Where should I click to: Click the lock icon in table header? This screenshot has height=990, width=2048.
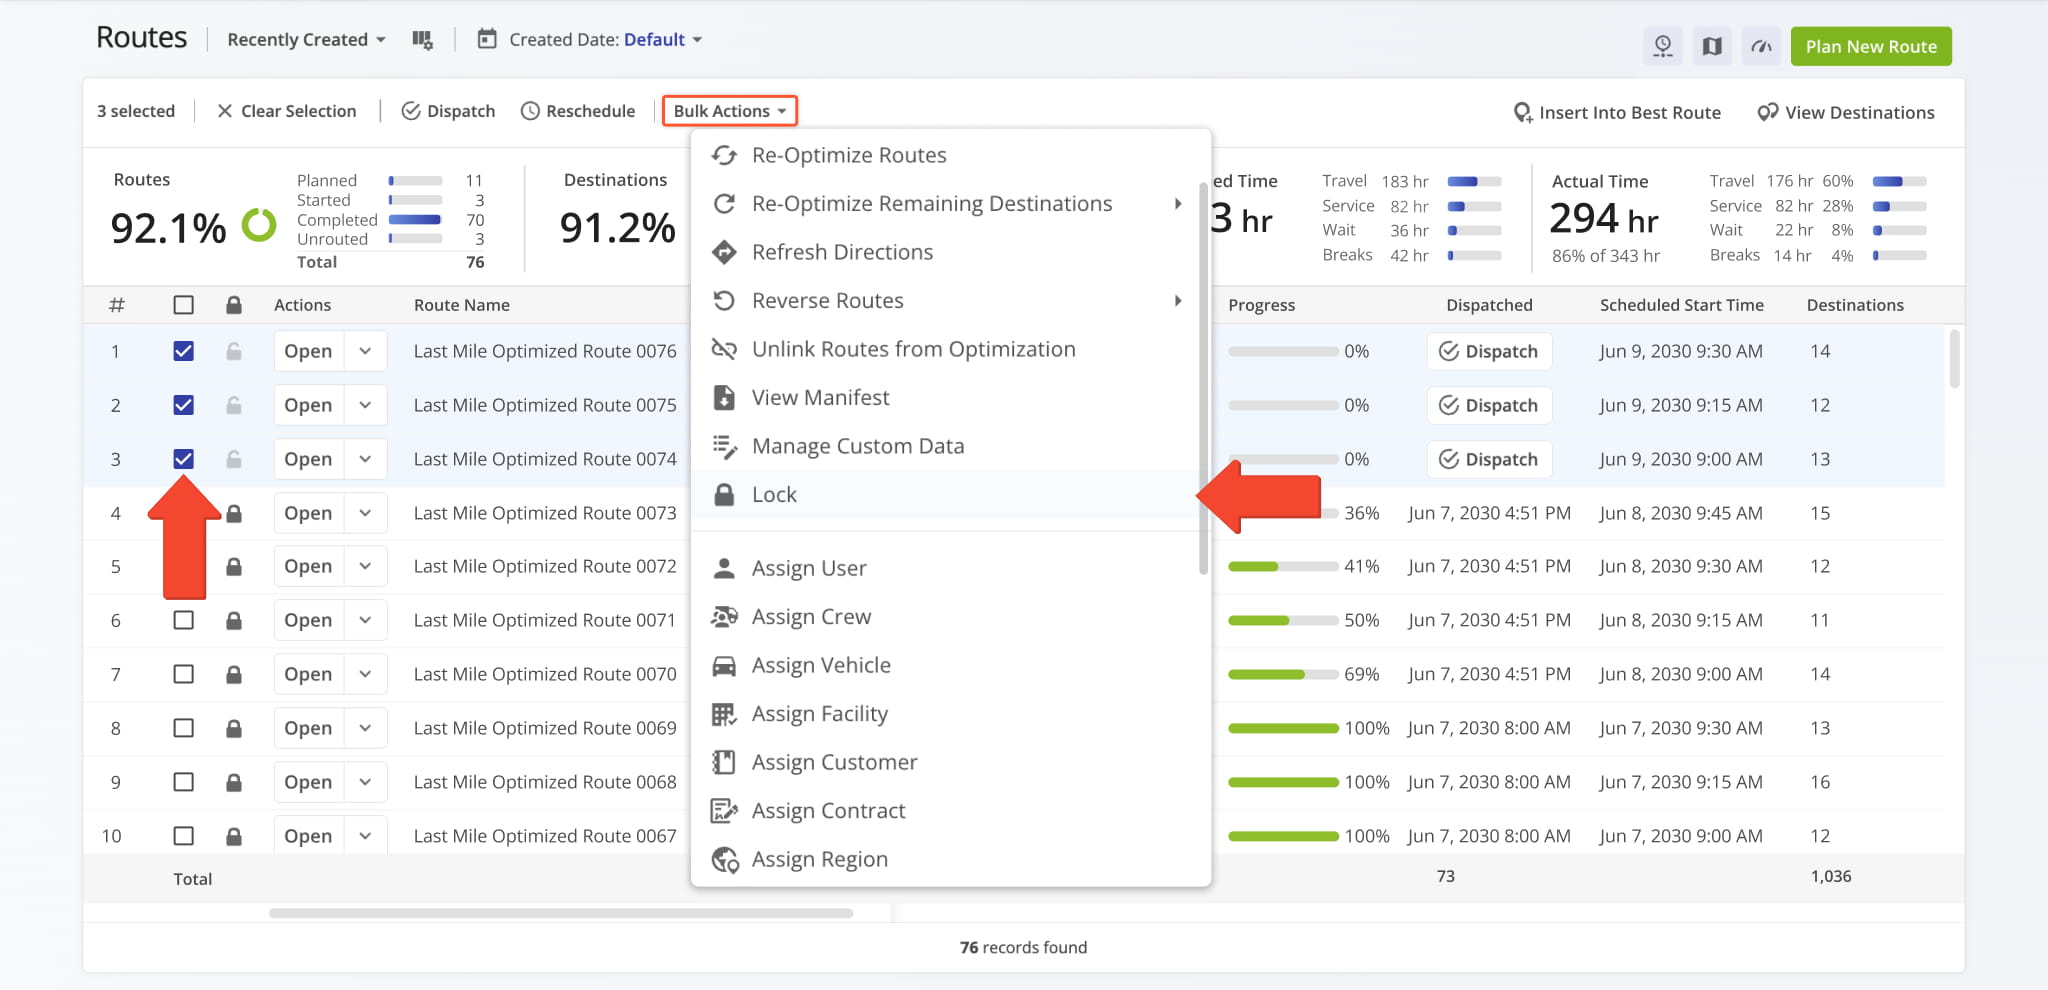click(234, 305)
